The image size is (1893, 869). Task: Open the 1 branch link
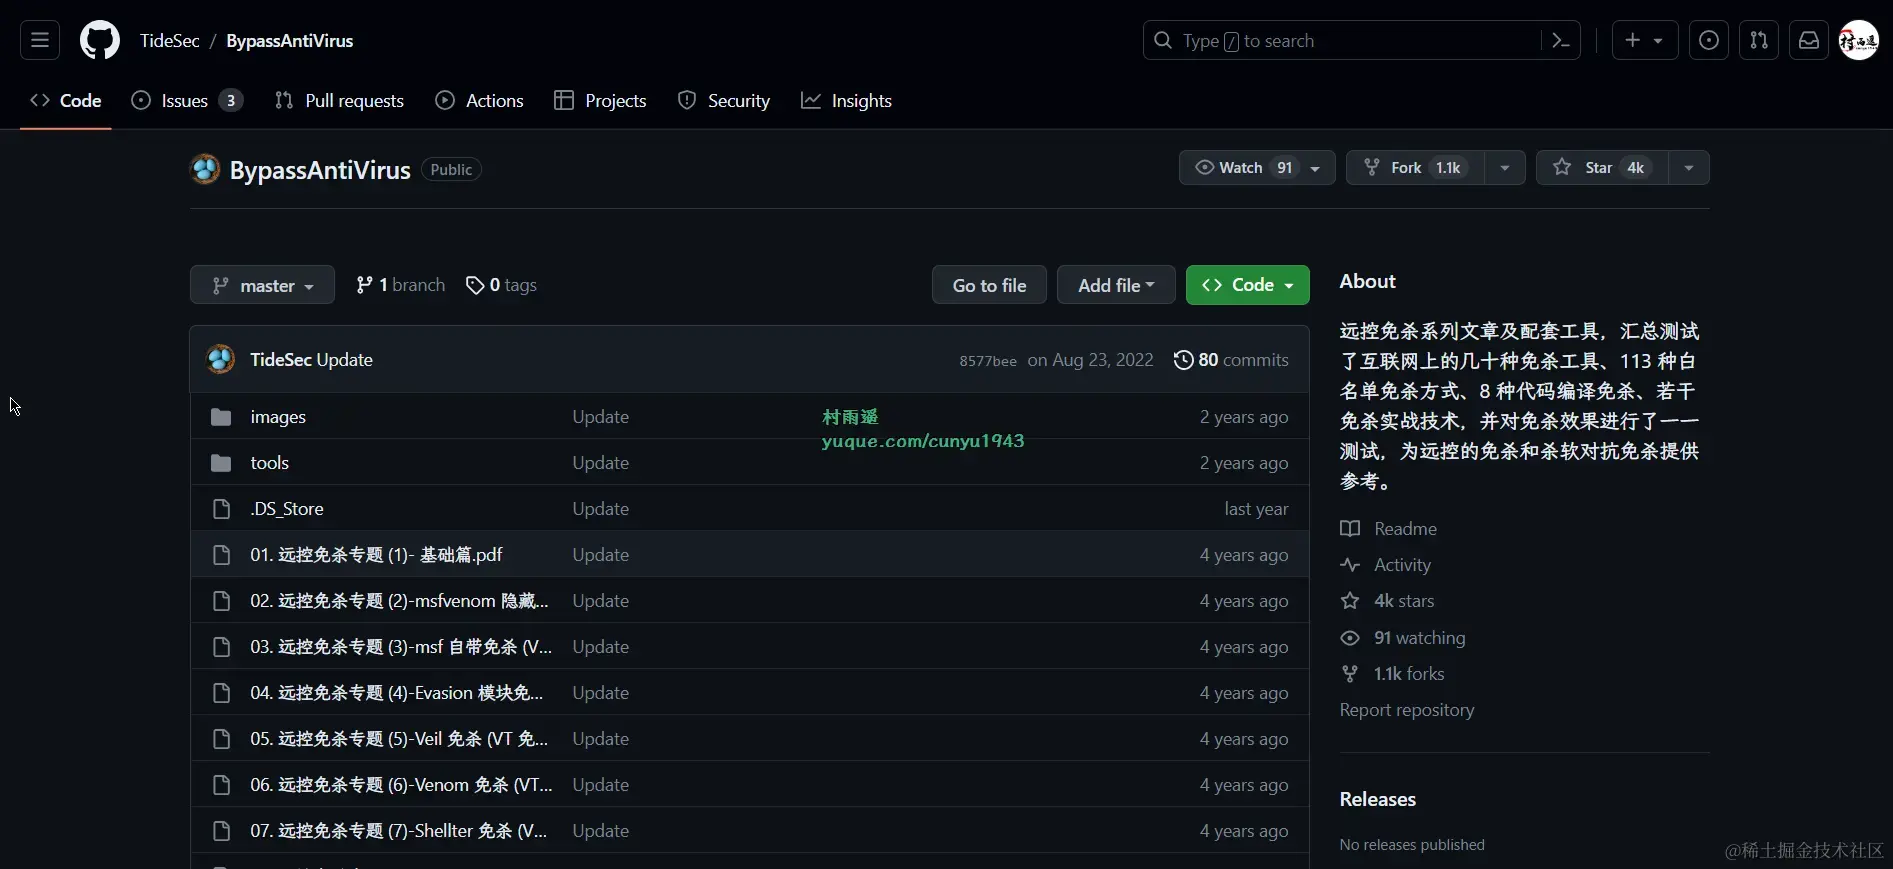400,286
